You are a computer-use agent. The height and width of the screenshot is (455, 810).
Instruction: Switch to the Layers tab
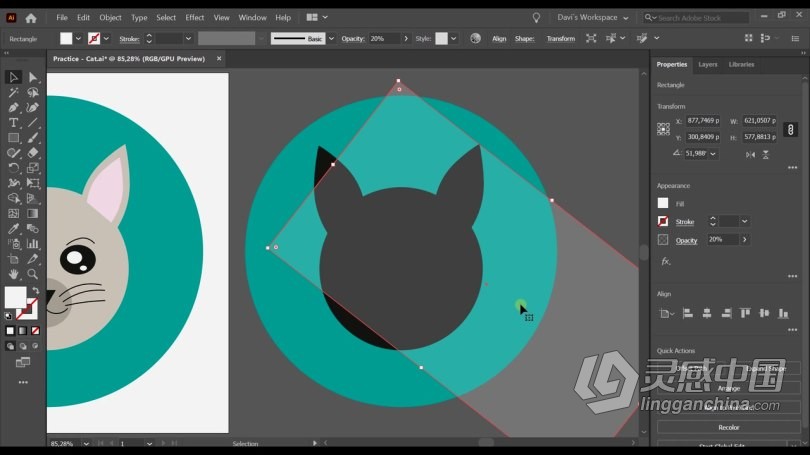pos(707,65)
